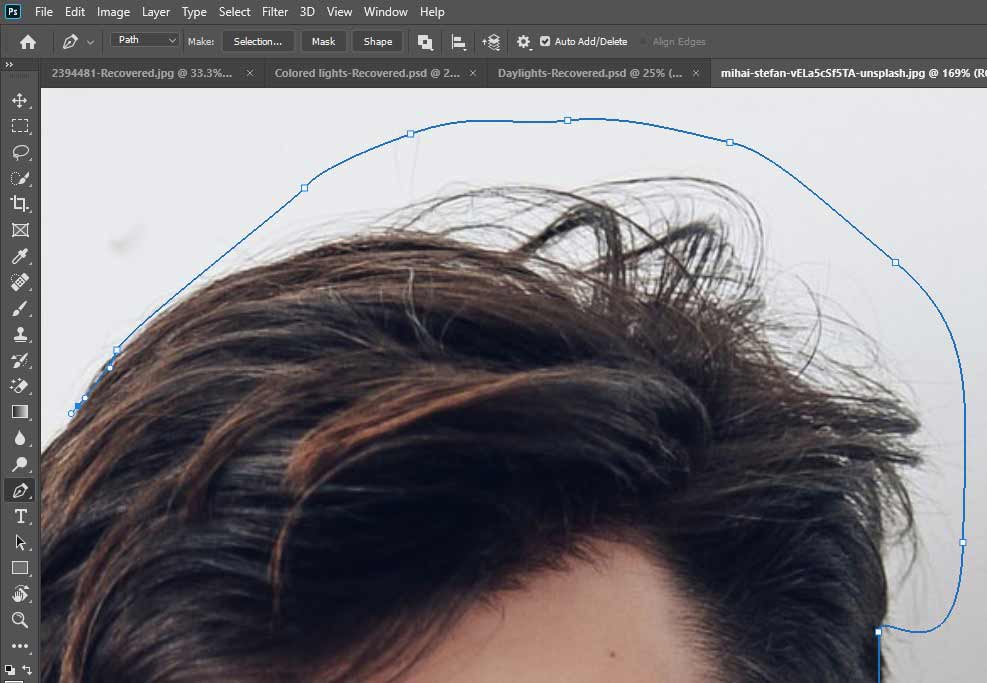The image size is (987, 683).
Task: Select the Eraser tool
Action: click(x=20, y=386)
